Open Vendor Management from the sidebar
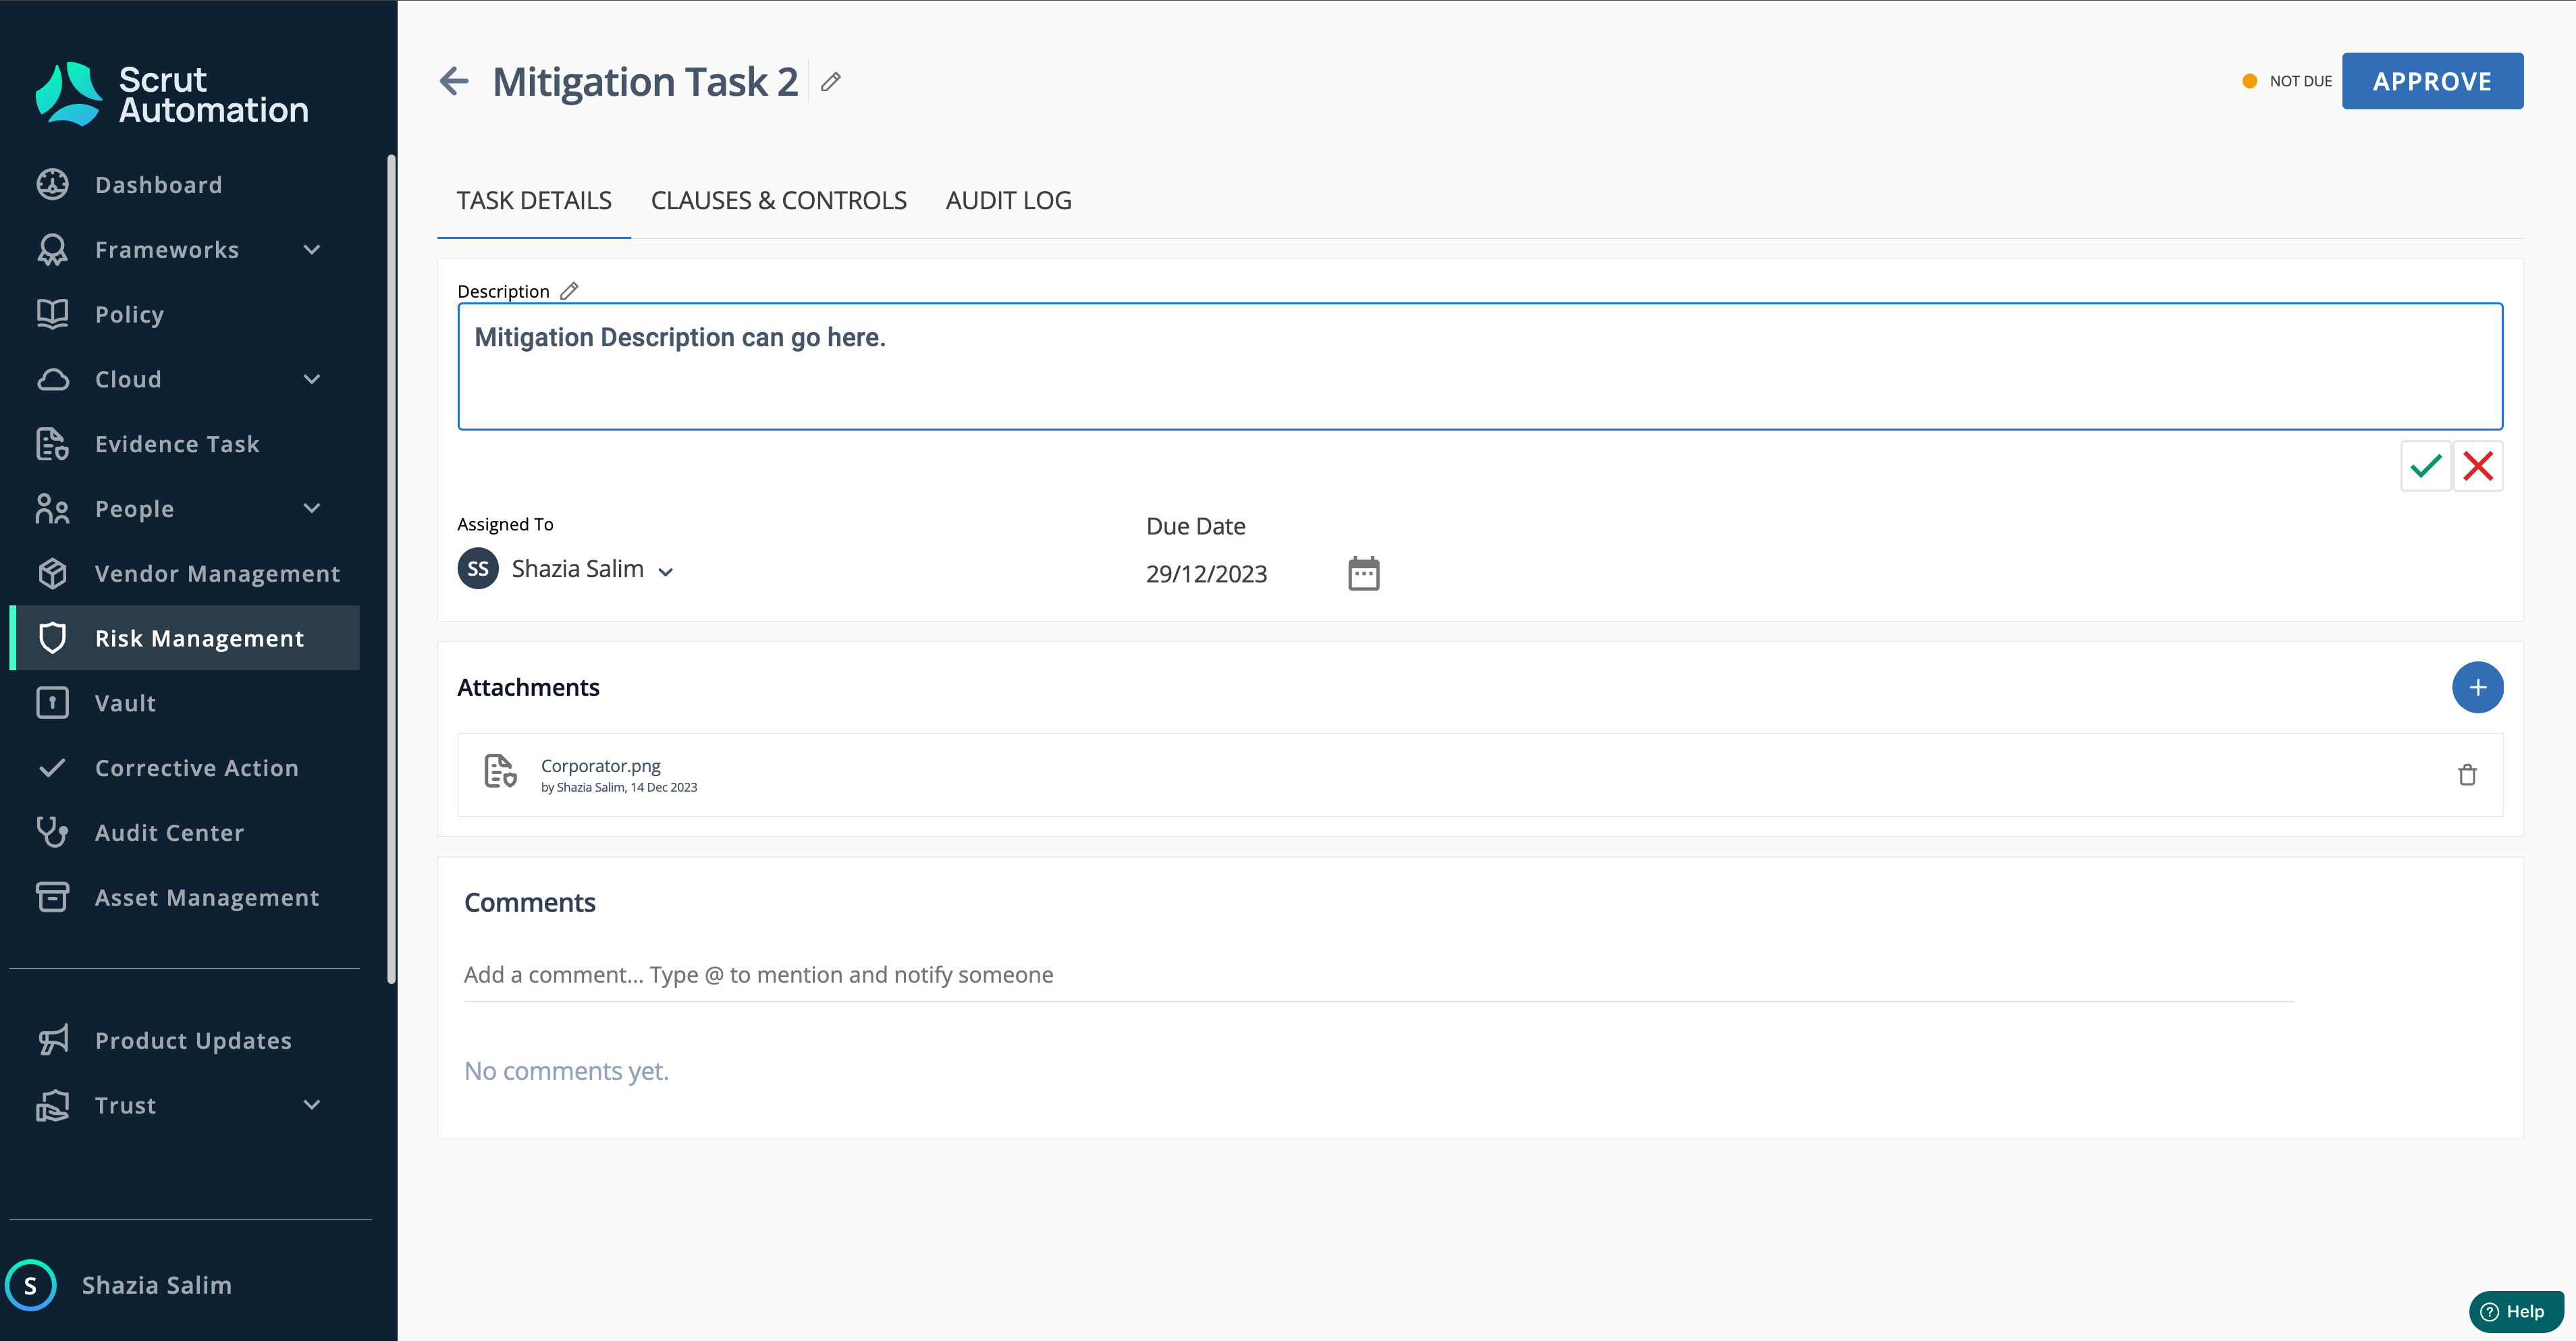Screen dimensions: 2576x1341 coord(184,573)
